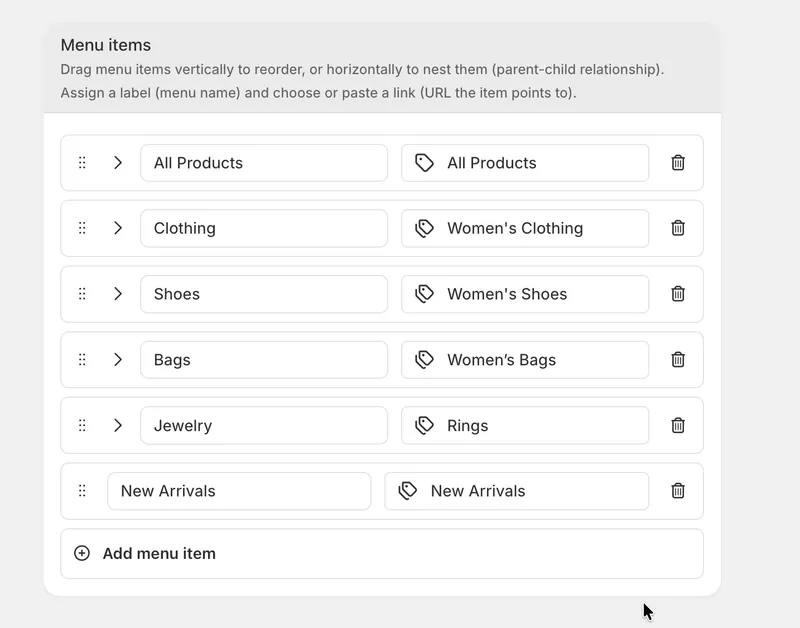Expand the Jewelry menu item
Viewport: 800px width, 628px height.
click(x=118, y=425)
